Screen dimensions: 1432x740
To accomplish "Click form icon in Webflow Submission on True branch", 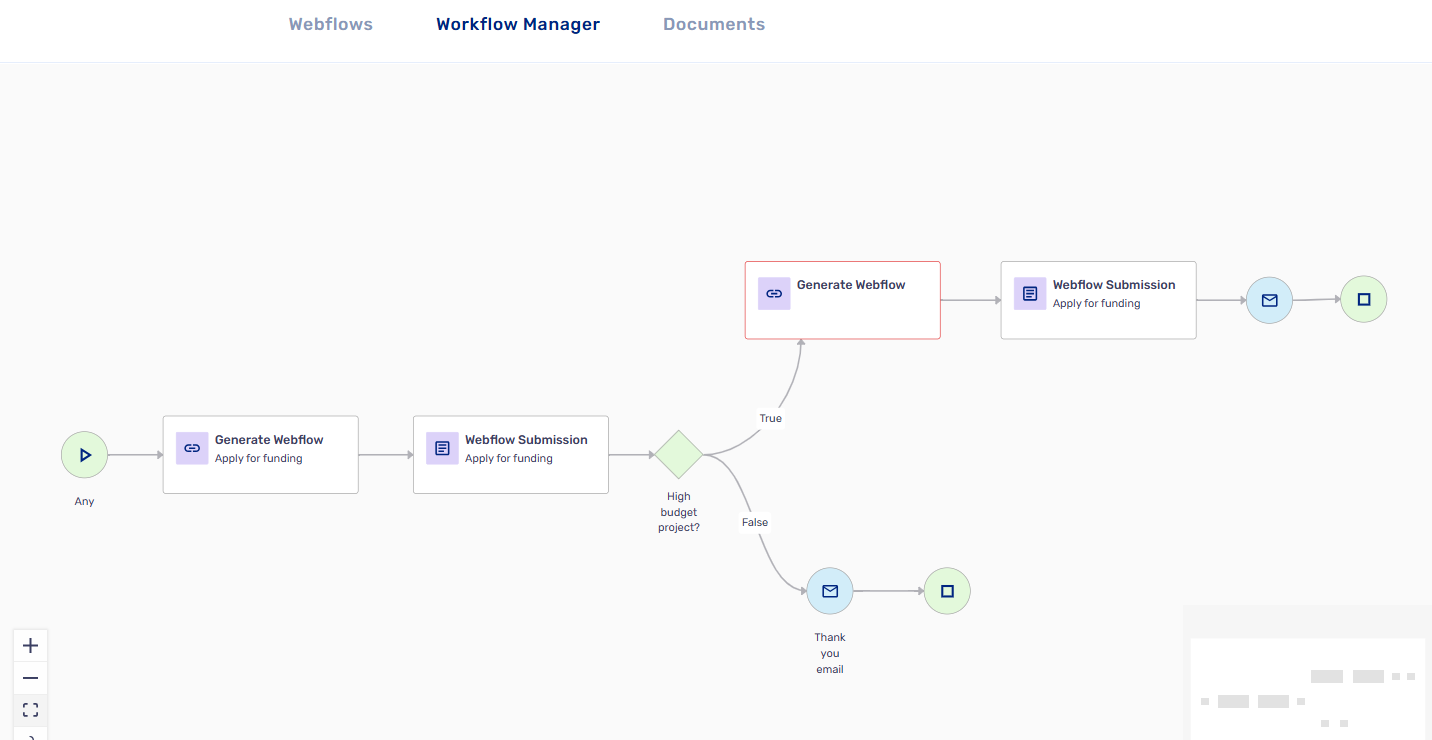I will pyautogui.click(x=1030, y=294).
